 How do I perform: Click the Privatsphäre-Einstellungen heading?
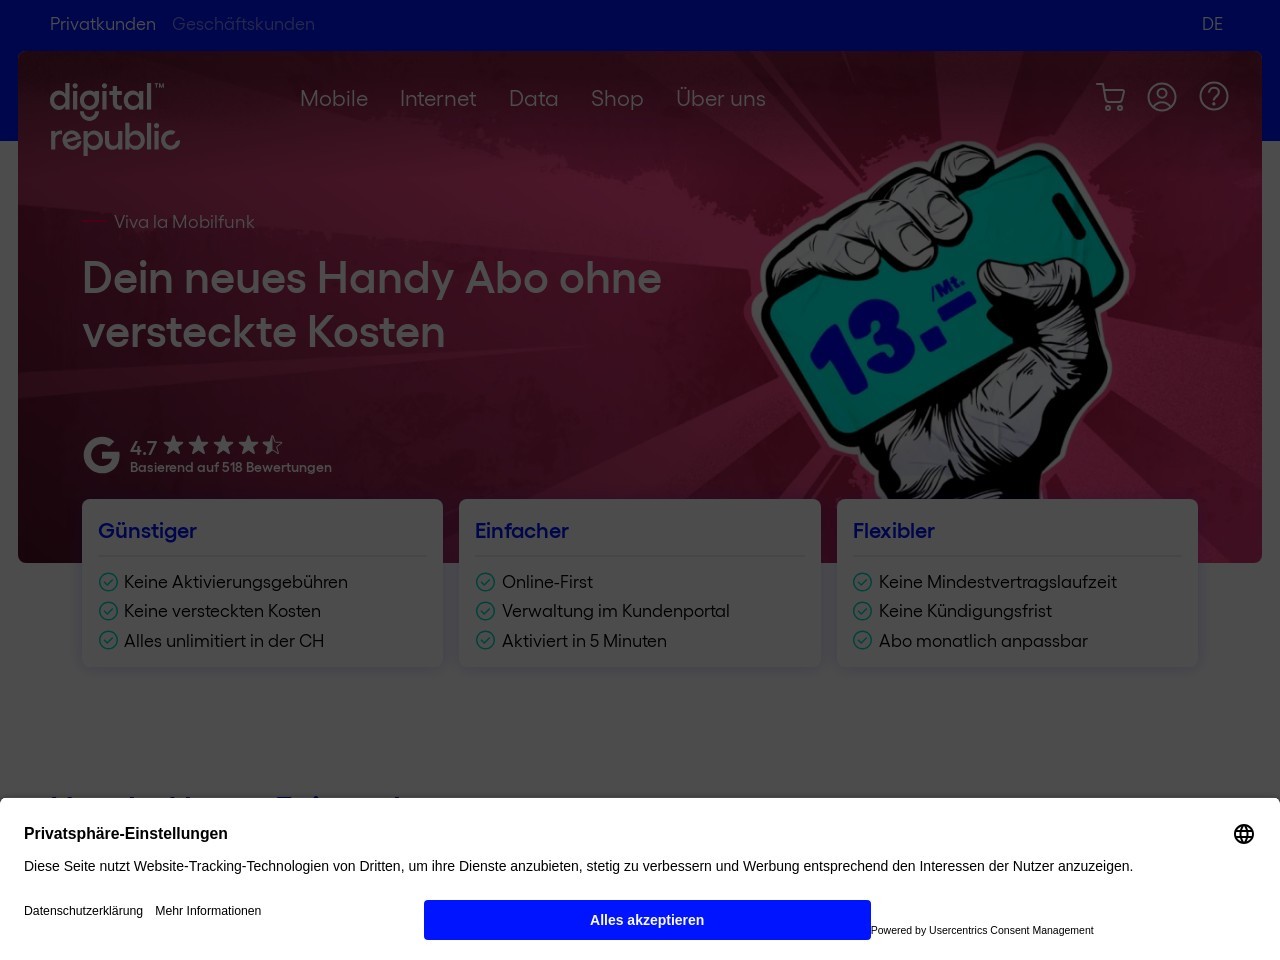[126, 834]
